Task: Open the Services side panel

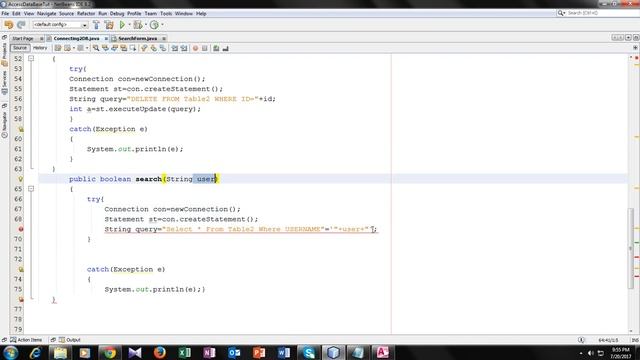Action: (4, 82)
